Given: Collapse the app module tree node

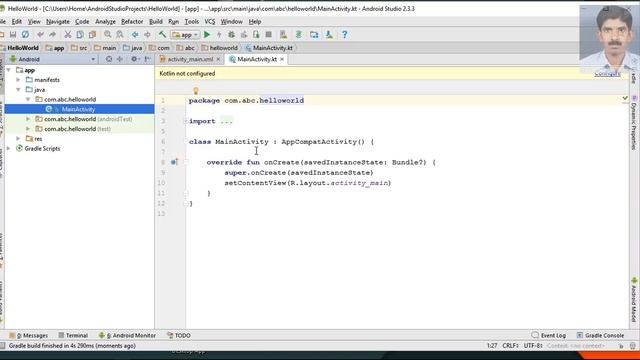Looking at the screenshot, I should (9, 70).
